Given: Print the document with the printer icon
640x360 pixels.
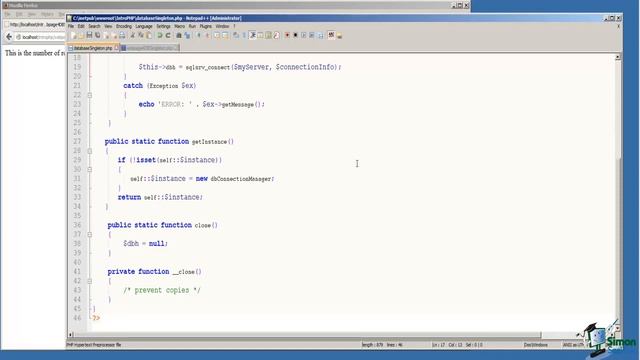Looking at the screenshot, I should [122, 36].
